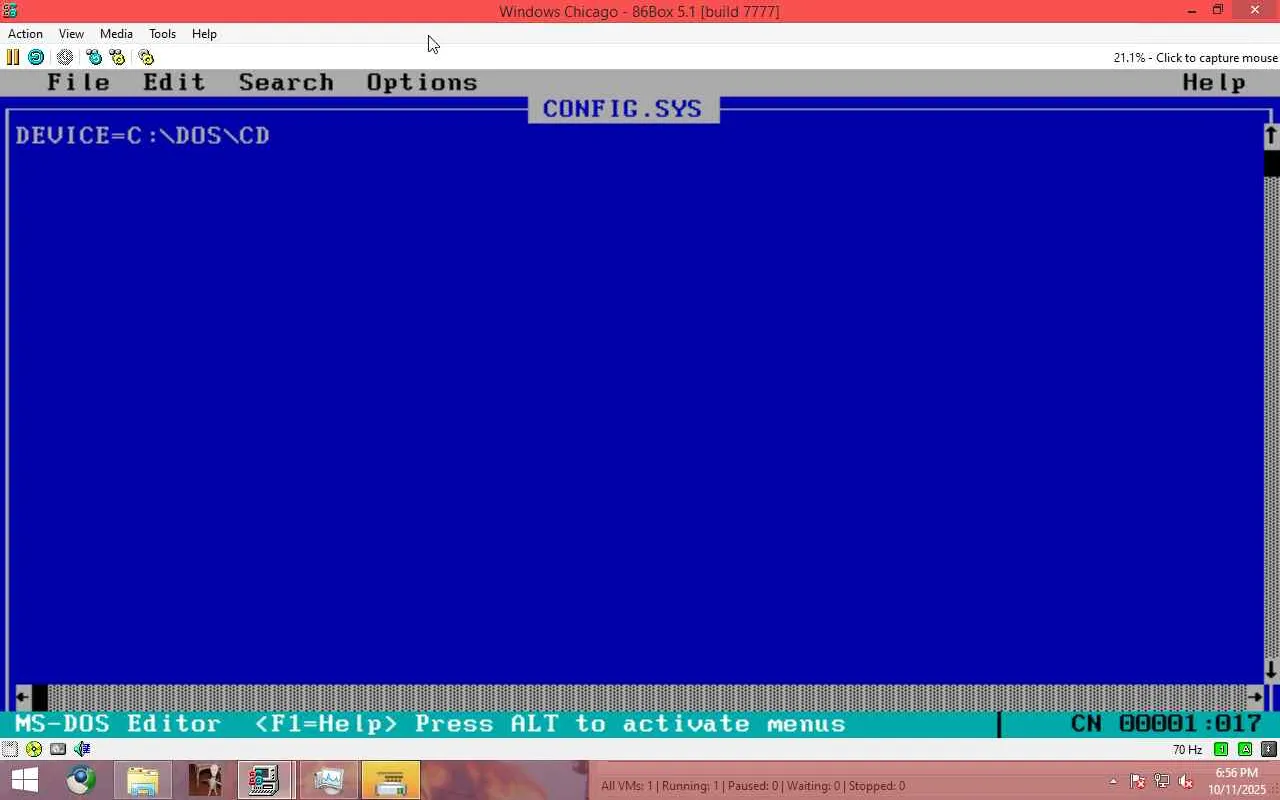Switch to the 86Box manager taskbar icon
This screenshot has width=1280, height=800.
pos(265,780)
